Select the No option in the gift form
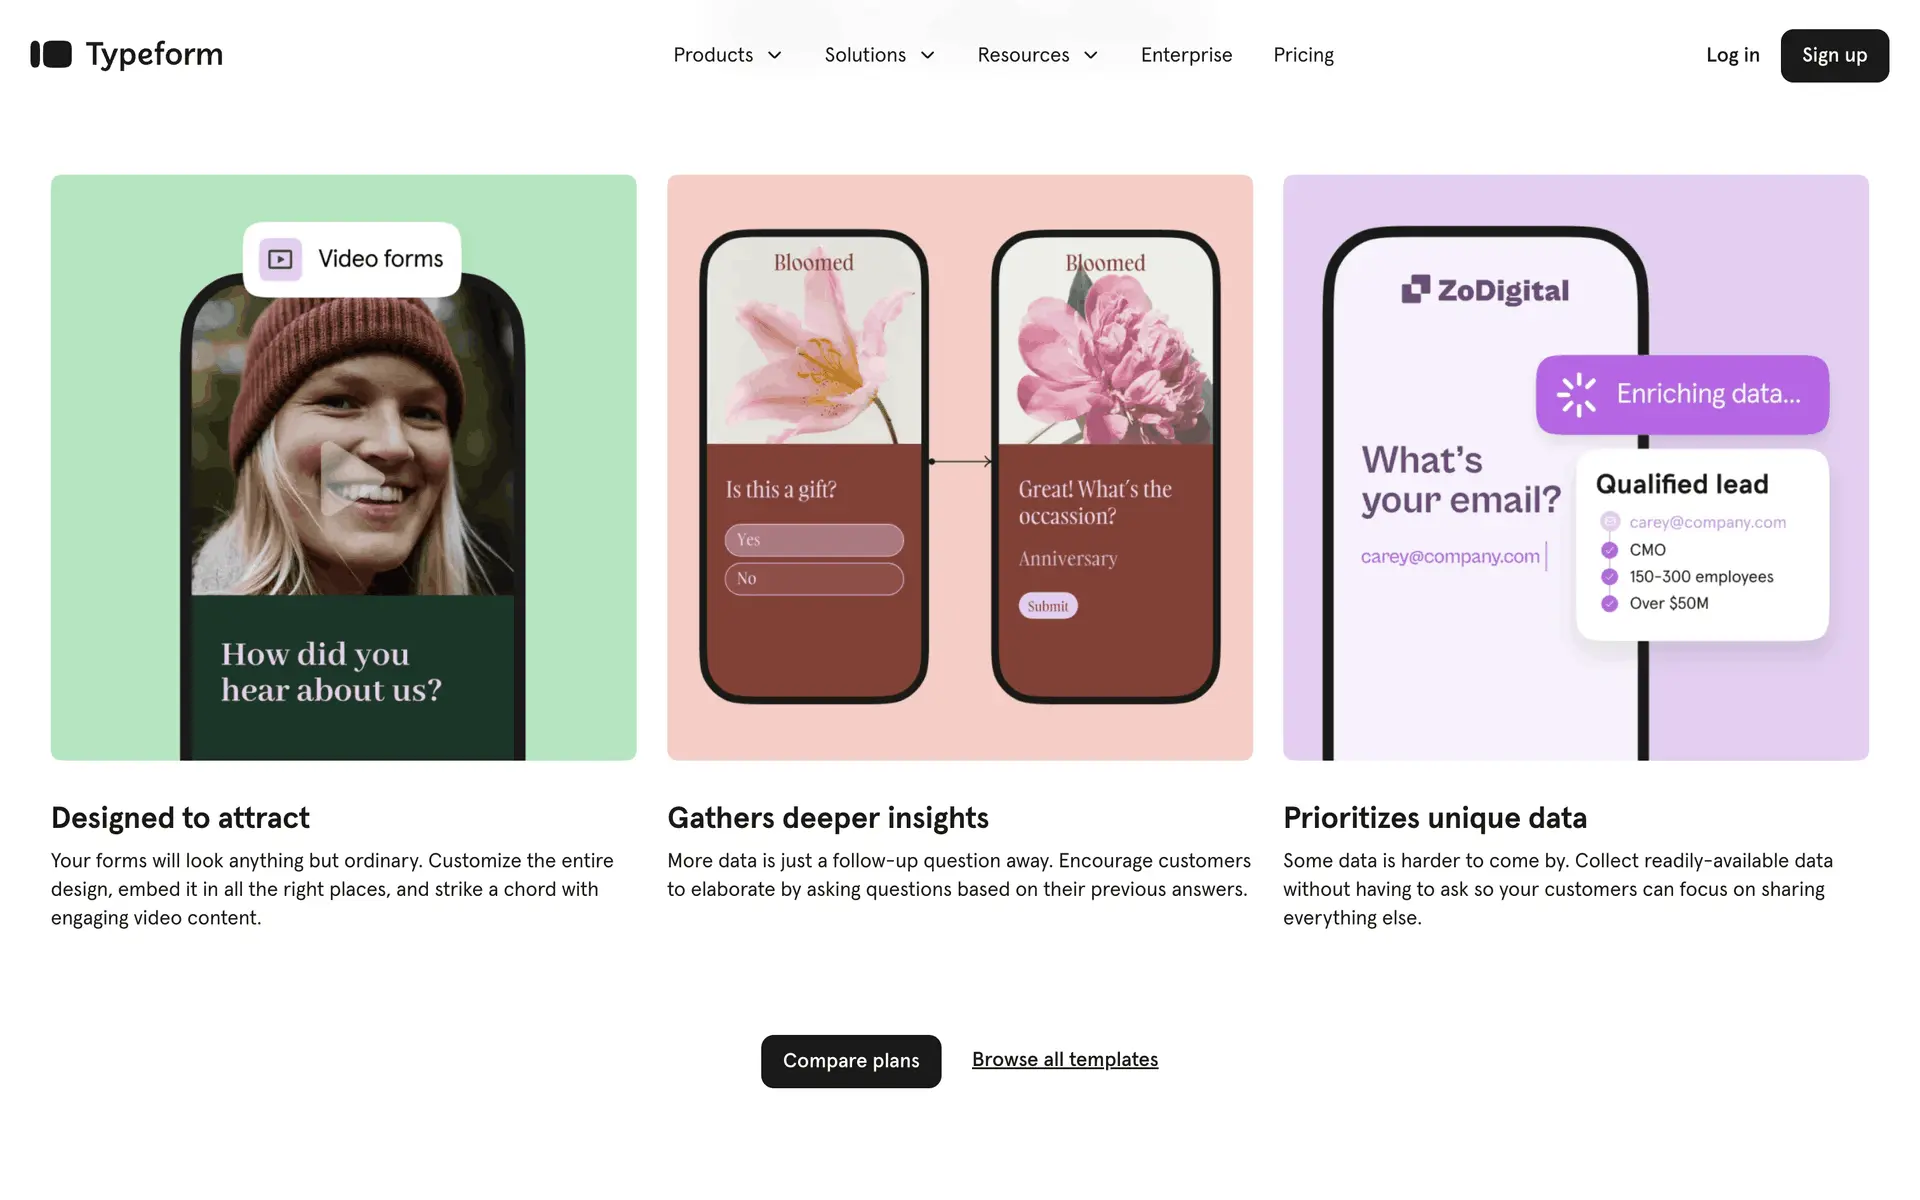The image size is (1920, 1200). (x=814, y=579)
